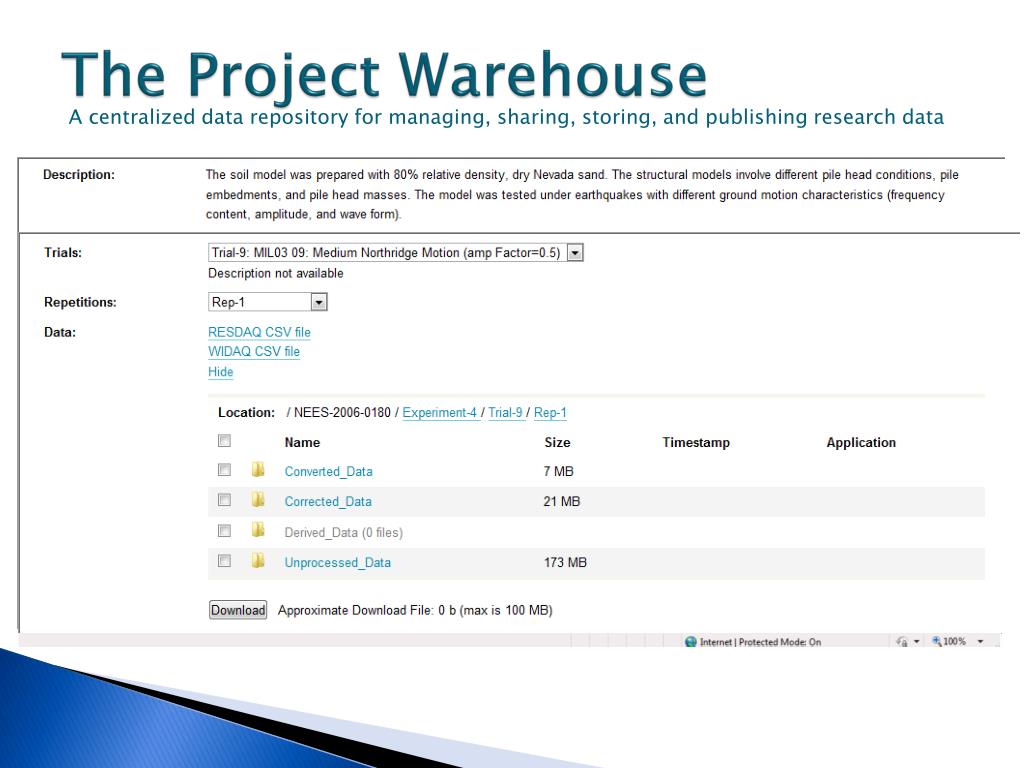The width and height of the screenshot is (1024, 768).
Task: Click the Derived_Data folder icon
Action: (258, 530)
